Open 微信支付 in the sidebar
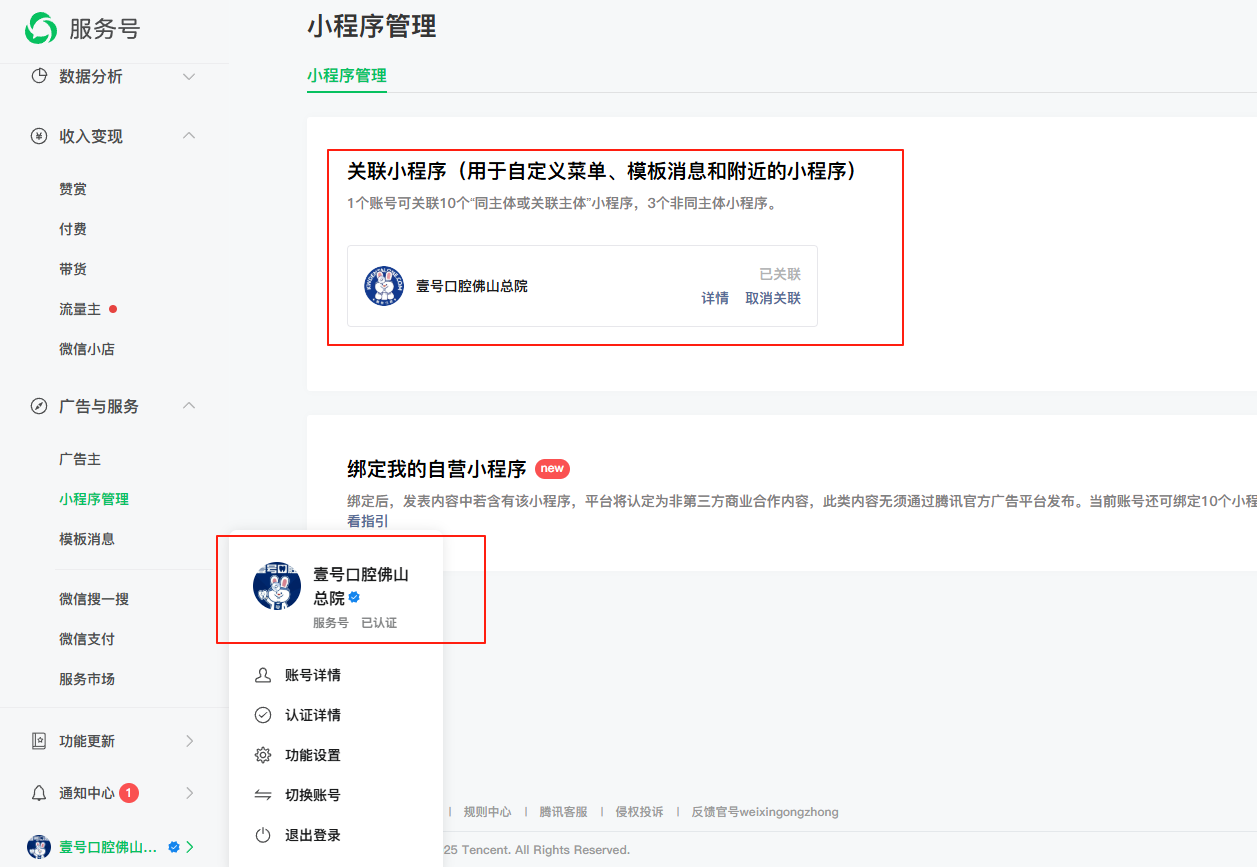The image size is (1257, 867). pyautogui.click(x=87, y=639)
